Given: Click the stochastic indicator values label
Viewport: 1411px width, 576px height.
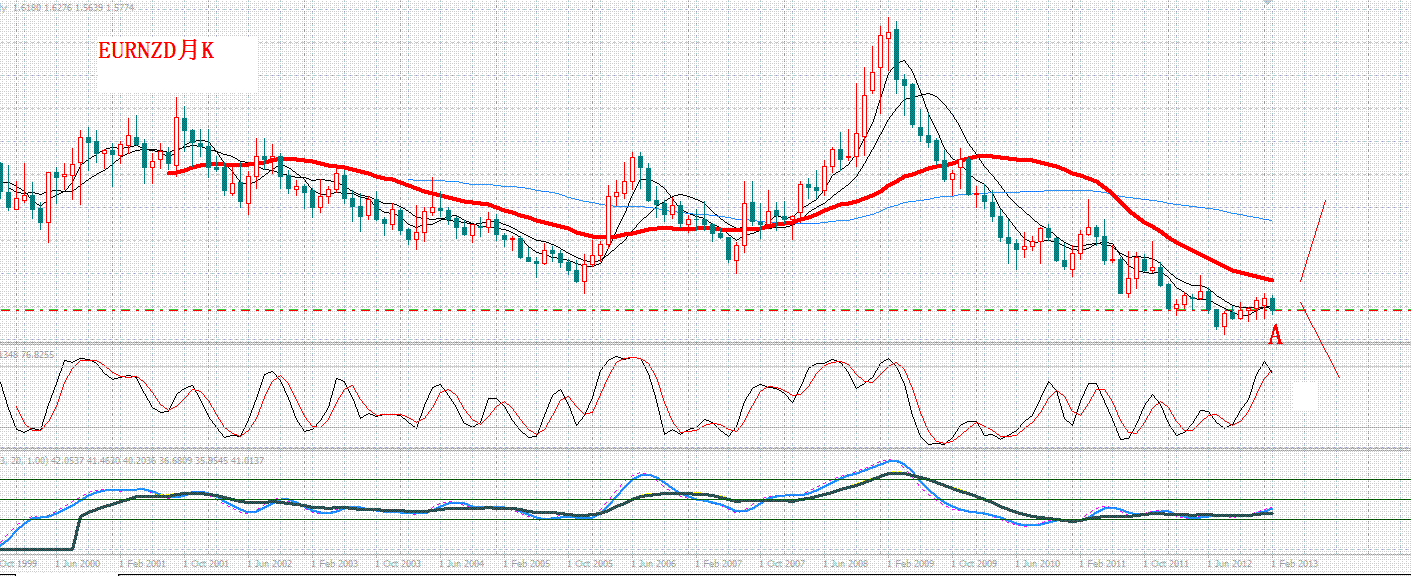Looking at the screenshot, I should (27, 354).
